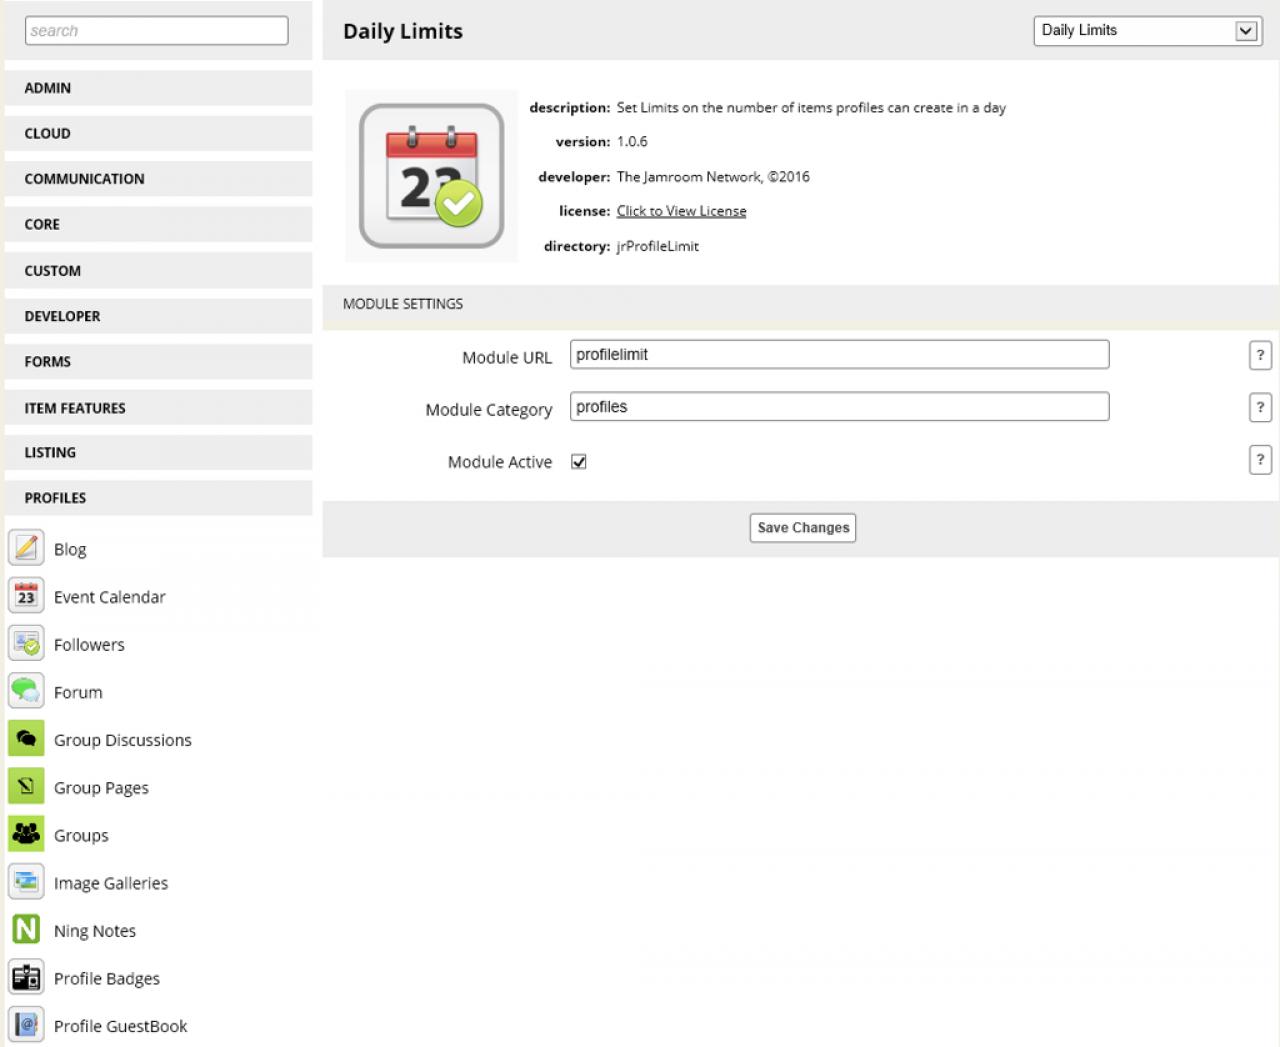1280x1047 pixels.
Task: Open the Groups module link
Action: [x=81, y=835]
